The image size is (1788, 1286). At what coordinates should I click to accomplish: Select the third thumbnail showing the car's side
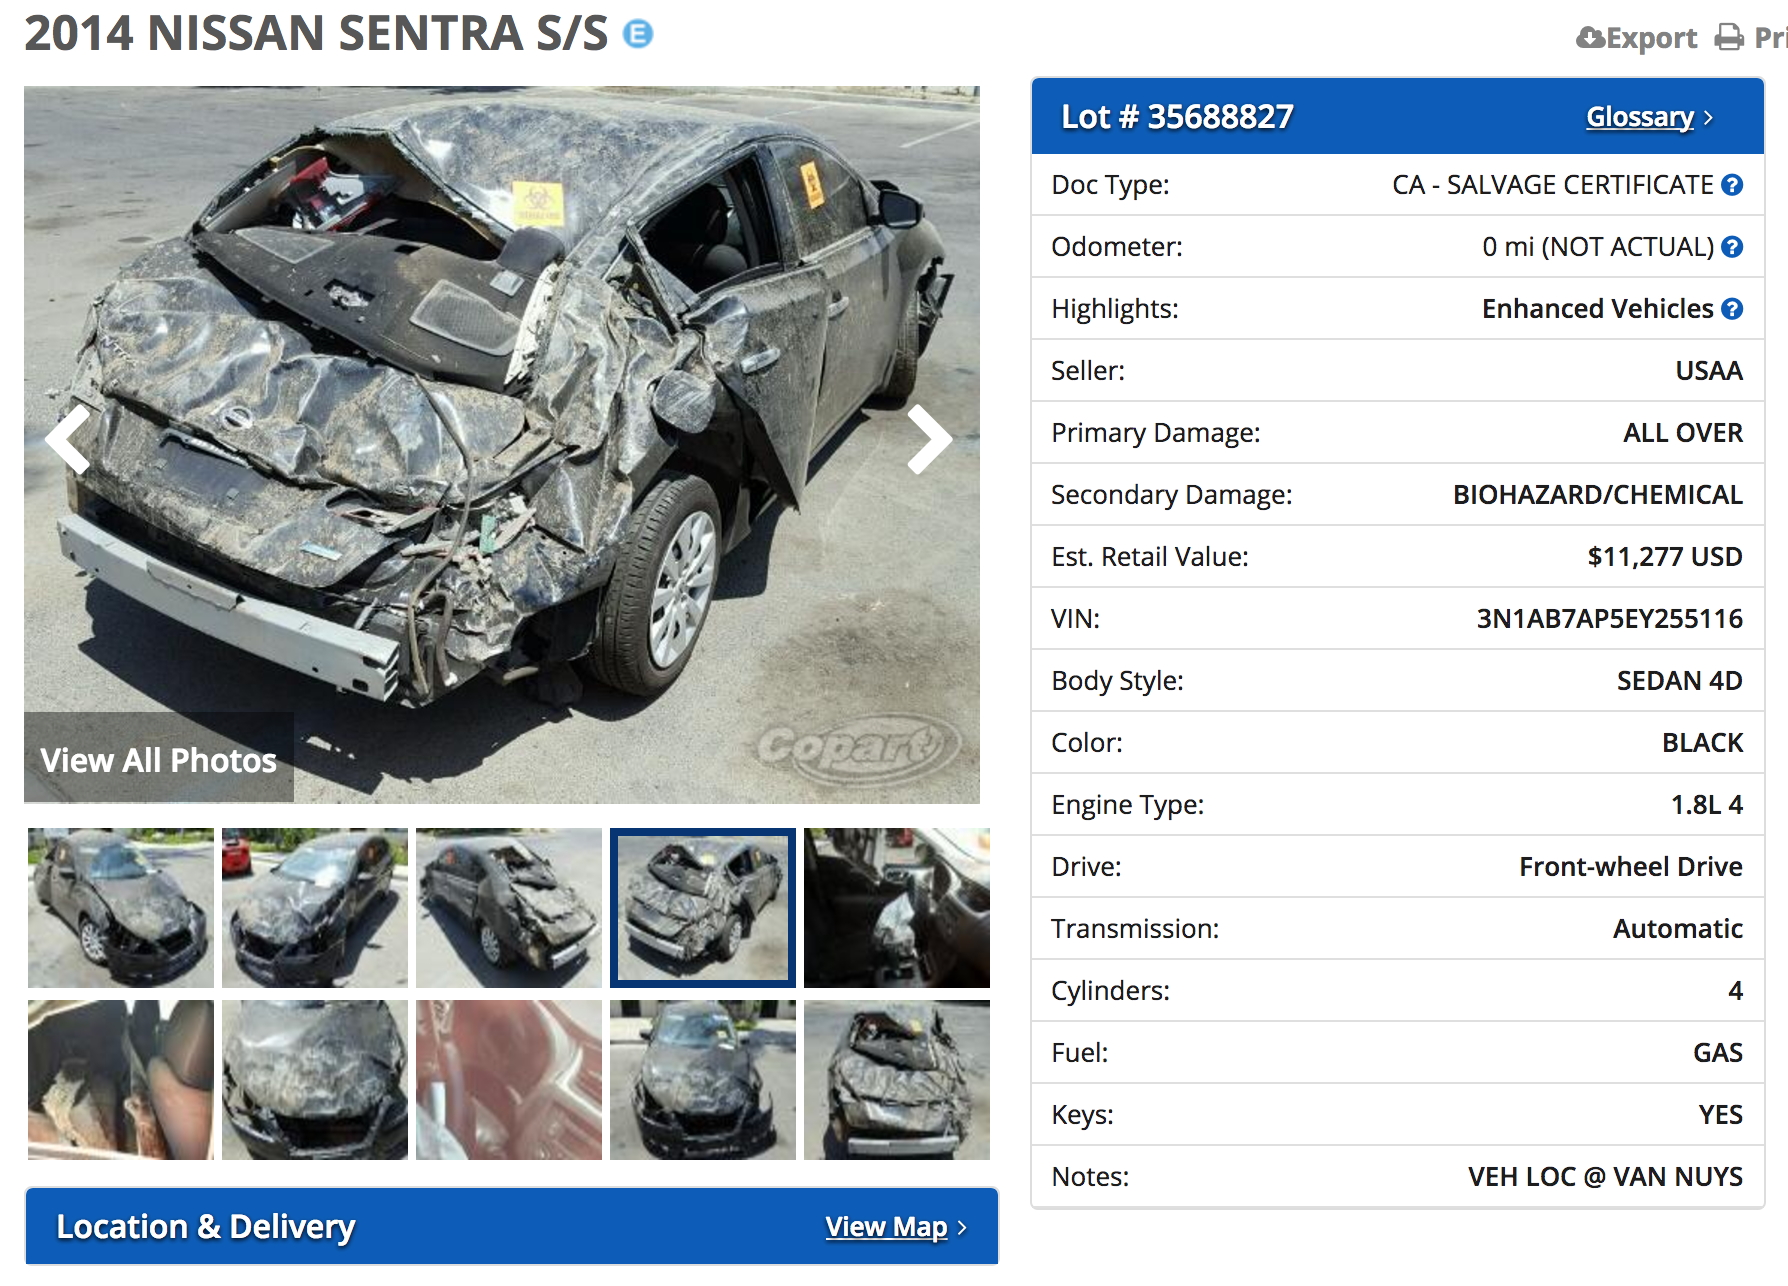click(509, 908)
